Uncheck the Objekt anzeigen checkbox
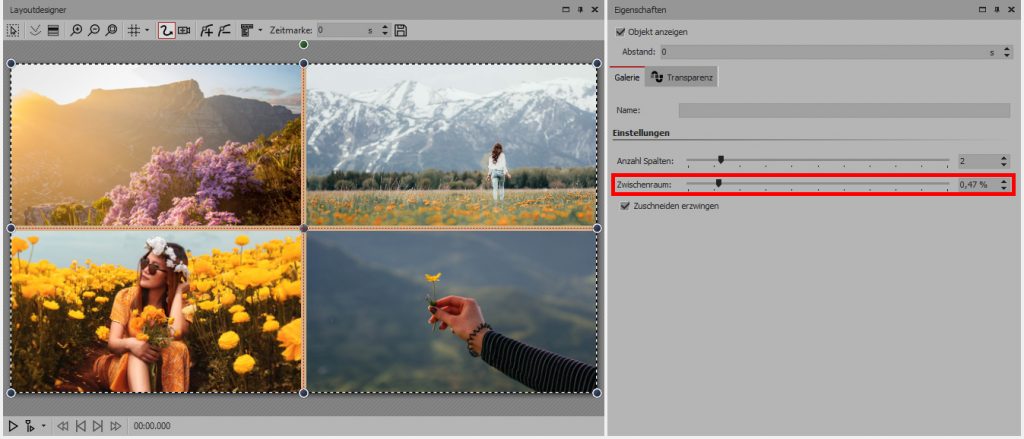Image resolution: width=1024 pixels, height=439 pixels. pyautogui.click(x=621, y=32)
